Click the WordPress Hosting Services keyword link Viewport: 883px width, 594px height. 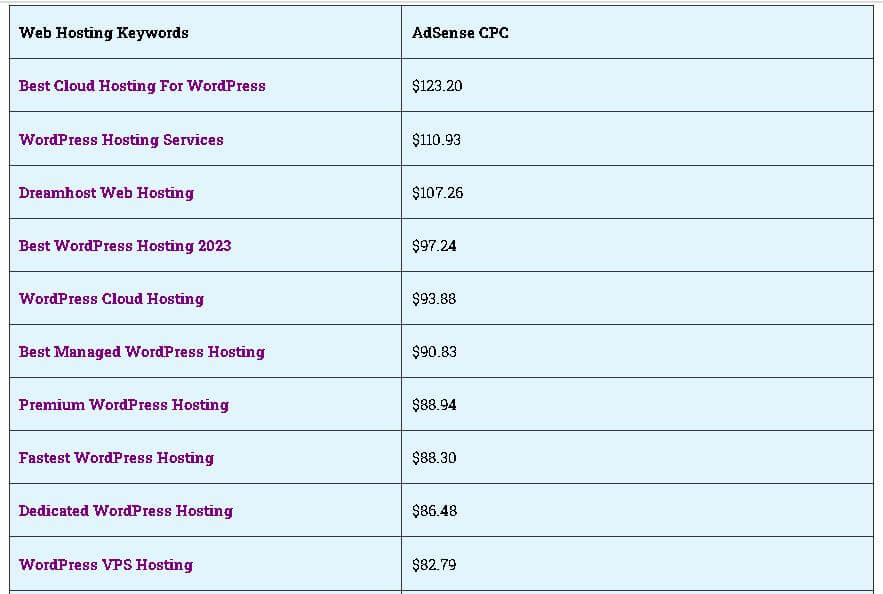(121, 140)
